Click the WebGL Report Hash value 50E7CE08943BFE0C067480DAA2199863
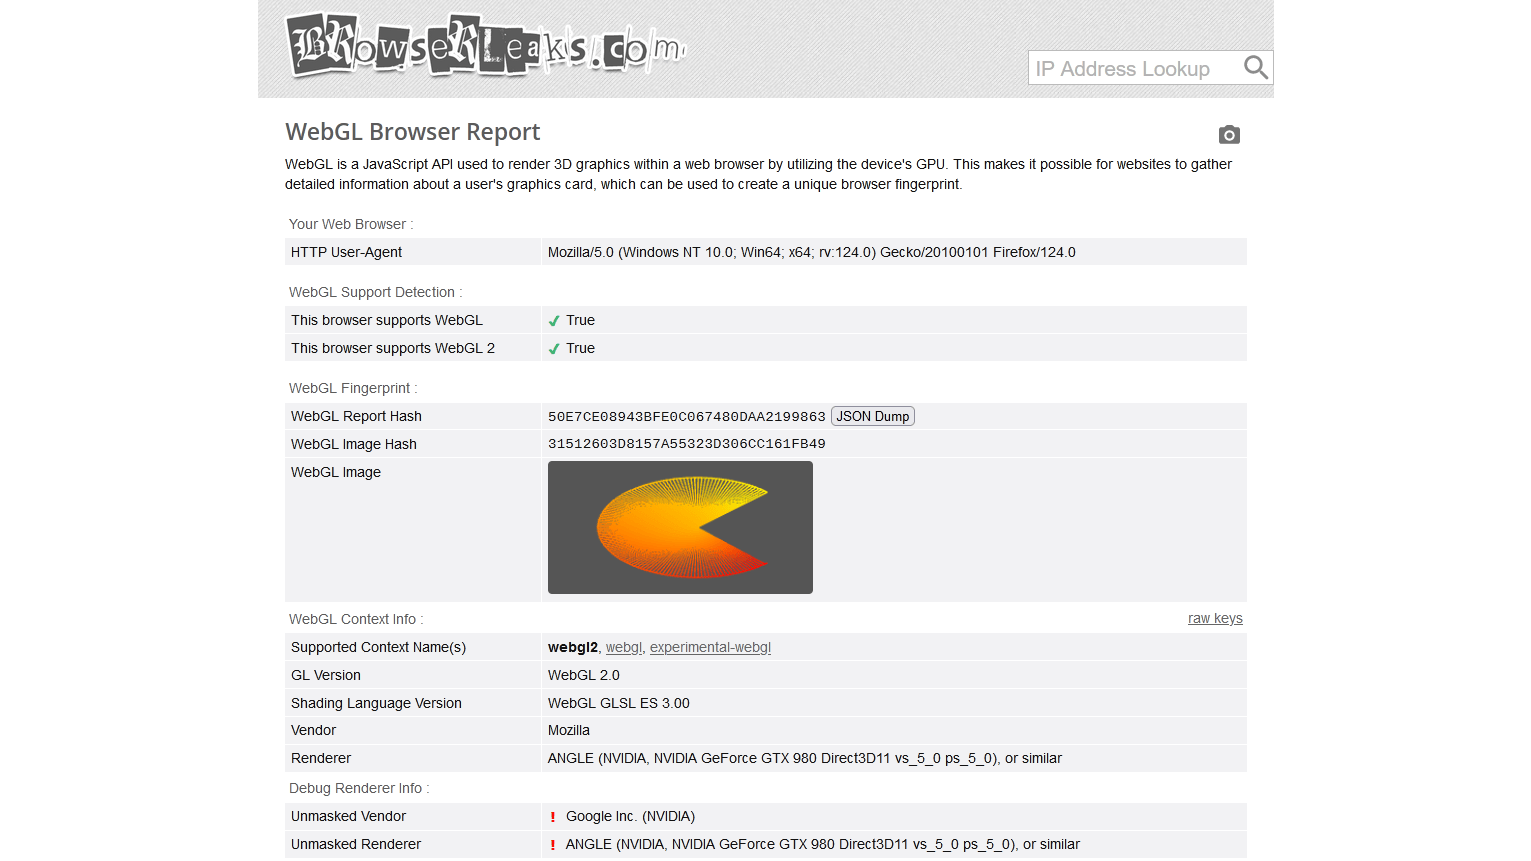Image resolution: width=1531 pixels, height=861 pixels. (x=687, y=416)
